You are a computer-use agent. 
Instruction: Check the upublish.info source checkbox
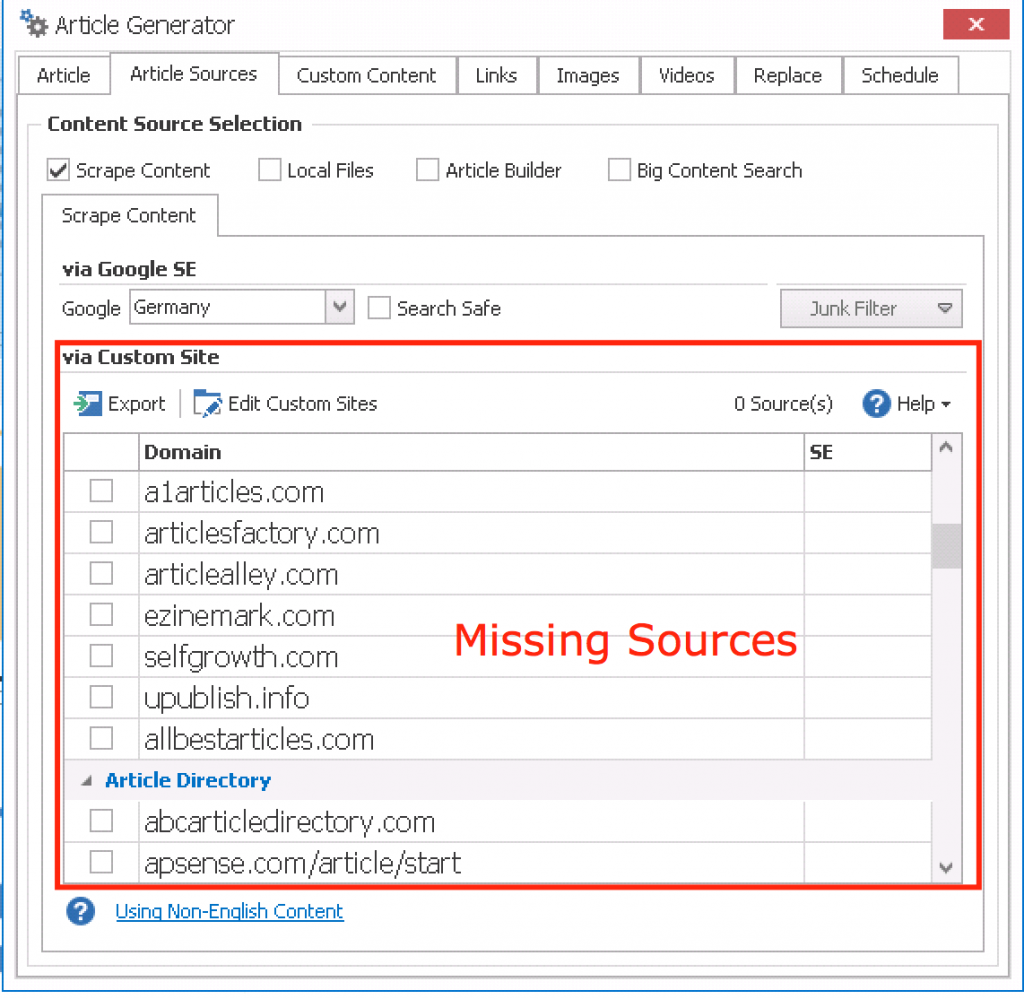101,697
